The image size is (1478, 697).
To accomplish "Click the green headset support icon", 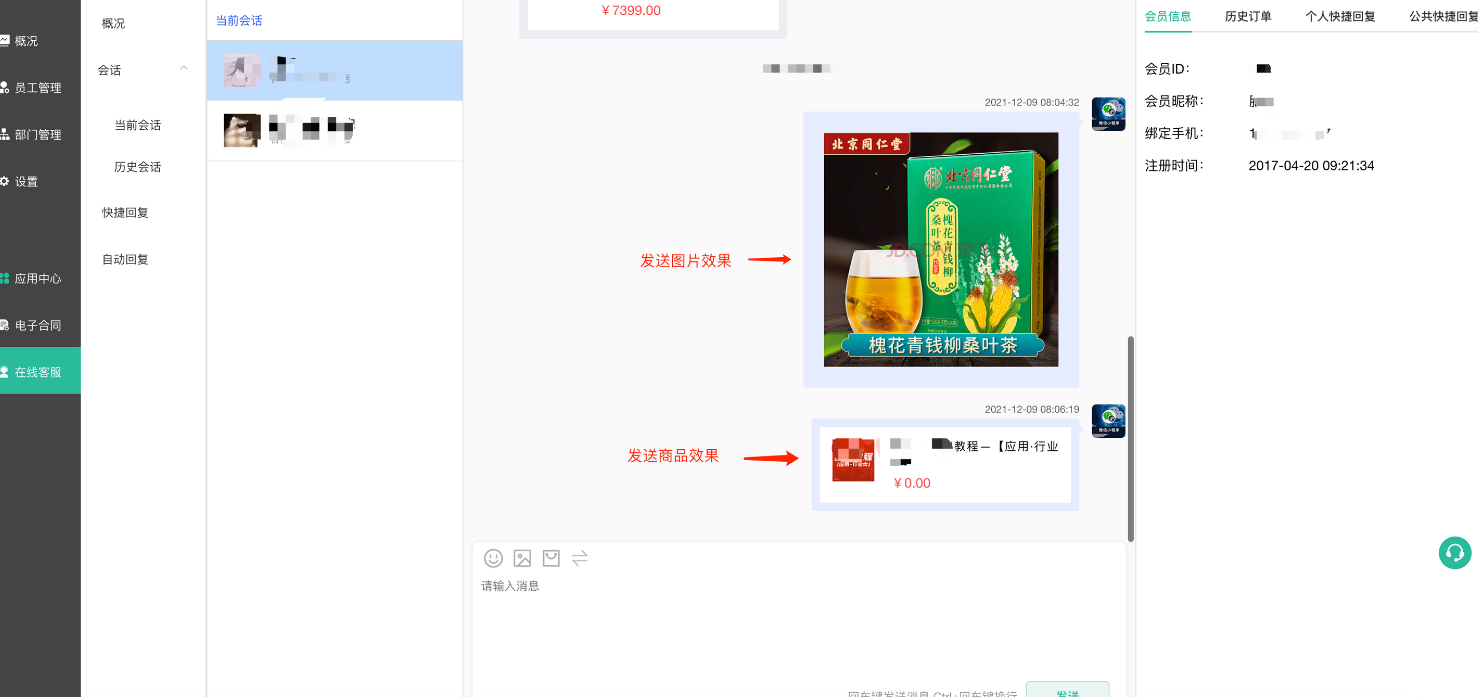I will [x=1455, y=552].
